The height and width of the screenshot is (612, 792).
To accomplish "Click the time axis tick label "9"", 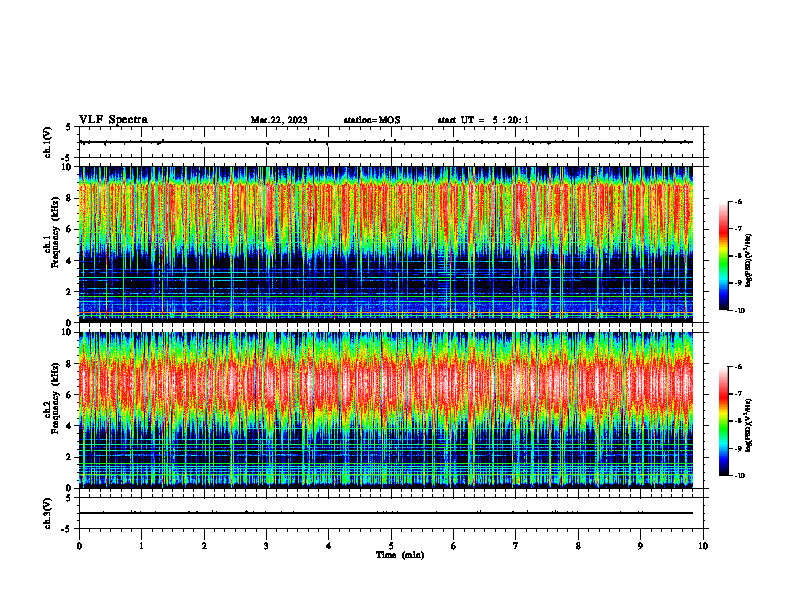I will click(640, 546).
